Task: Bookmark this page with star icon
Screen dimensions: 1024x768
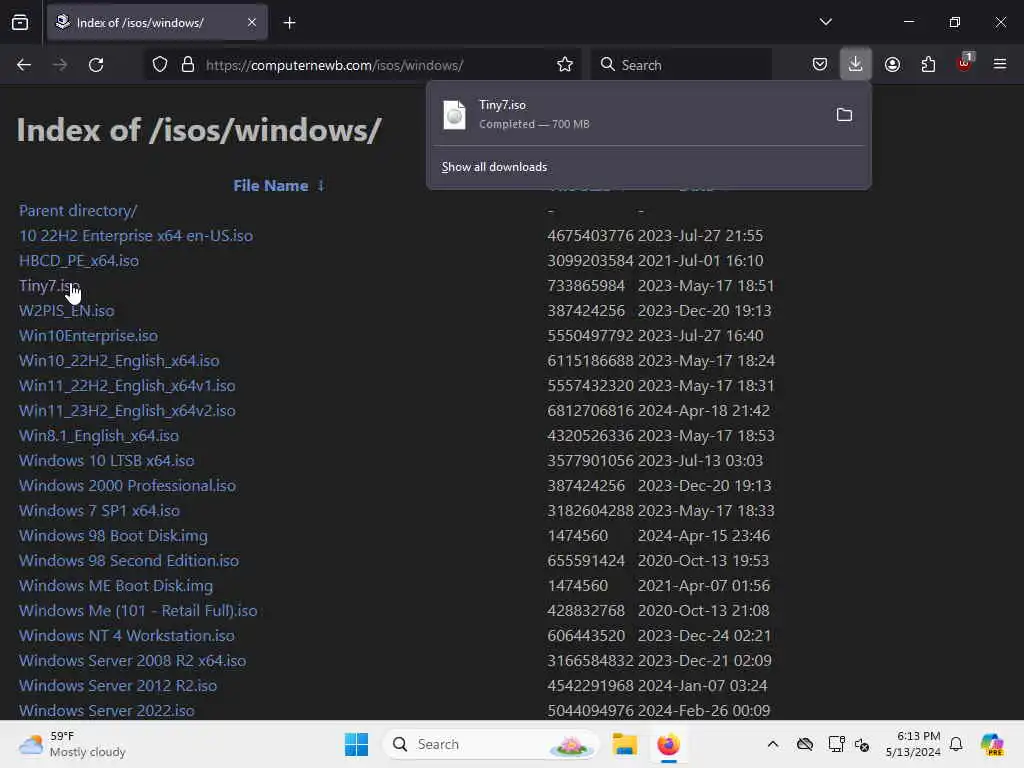Action: (x=565, y=65)
